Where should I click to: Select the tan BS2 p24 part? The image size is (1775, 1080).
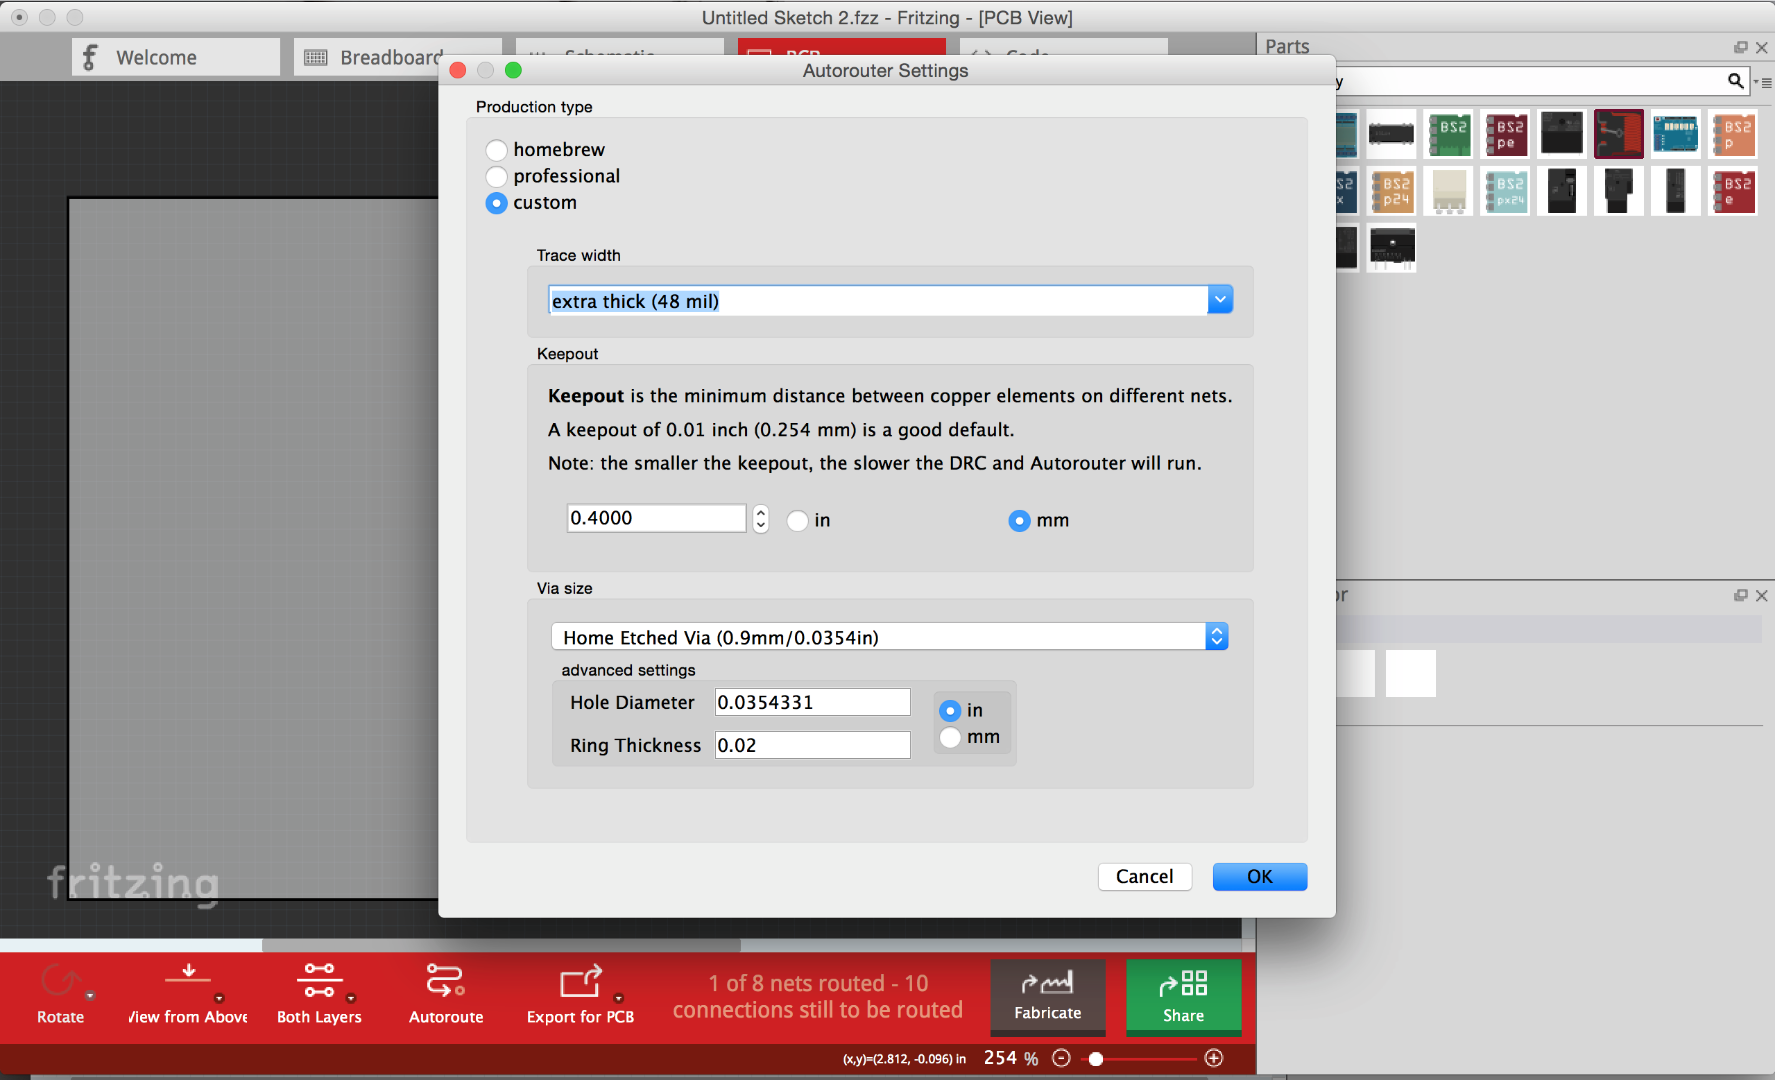(x=1392, y=191)
